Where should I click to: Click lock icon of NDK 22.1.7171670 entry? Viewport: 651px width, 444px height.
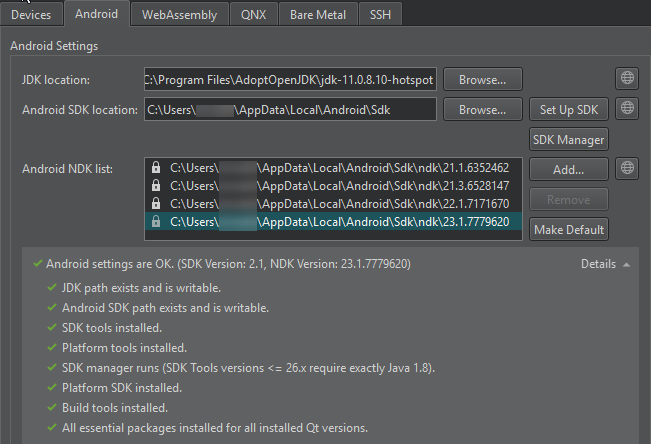[x=156, y=204]
